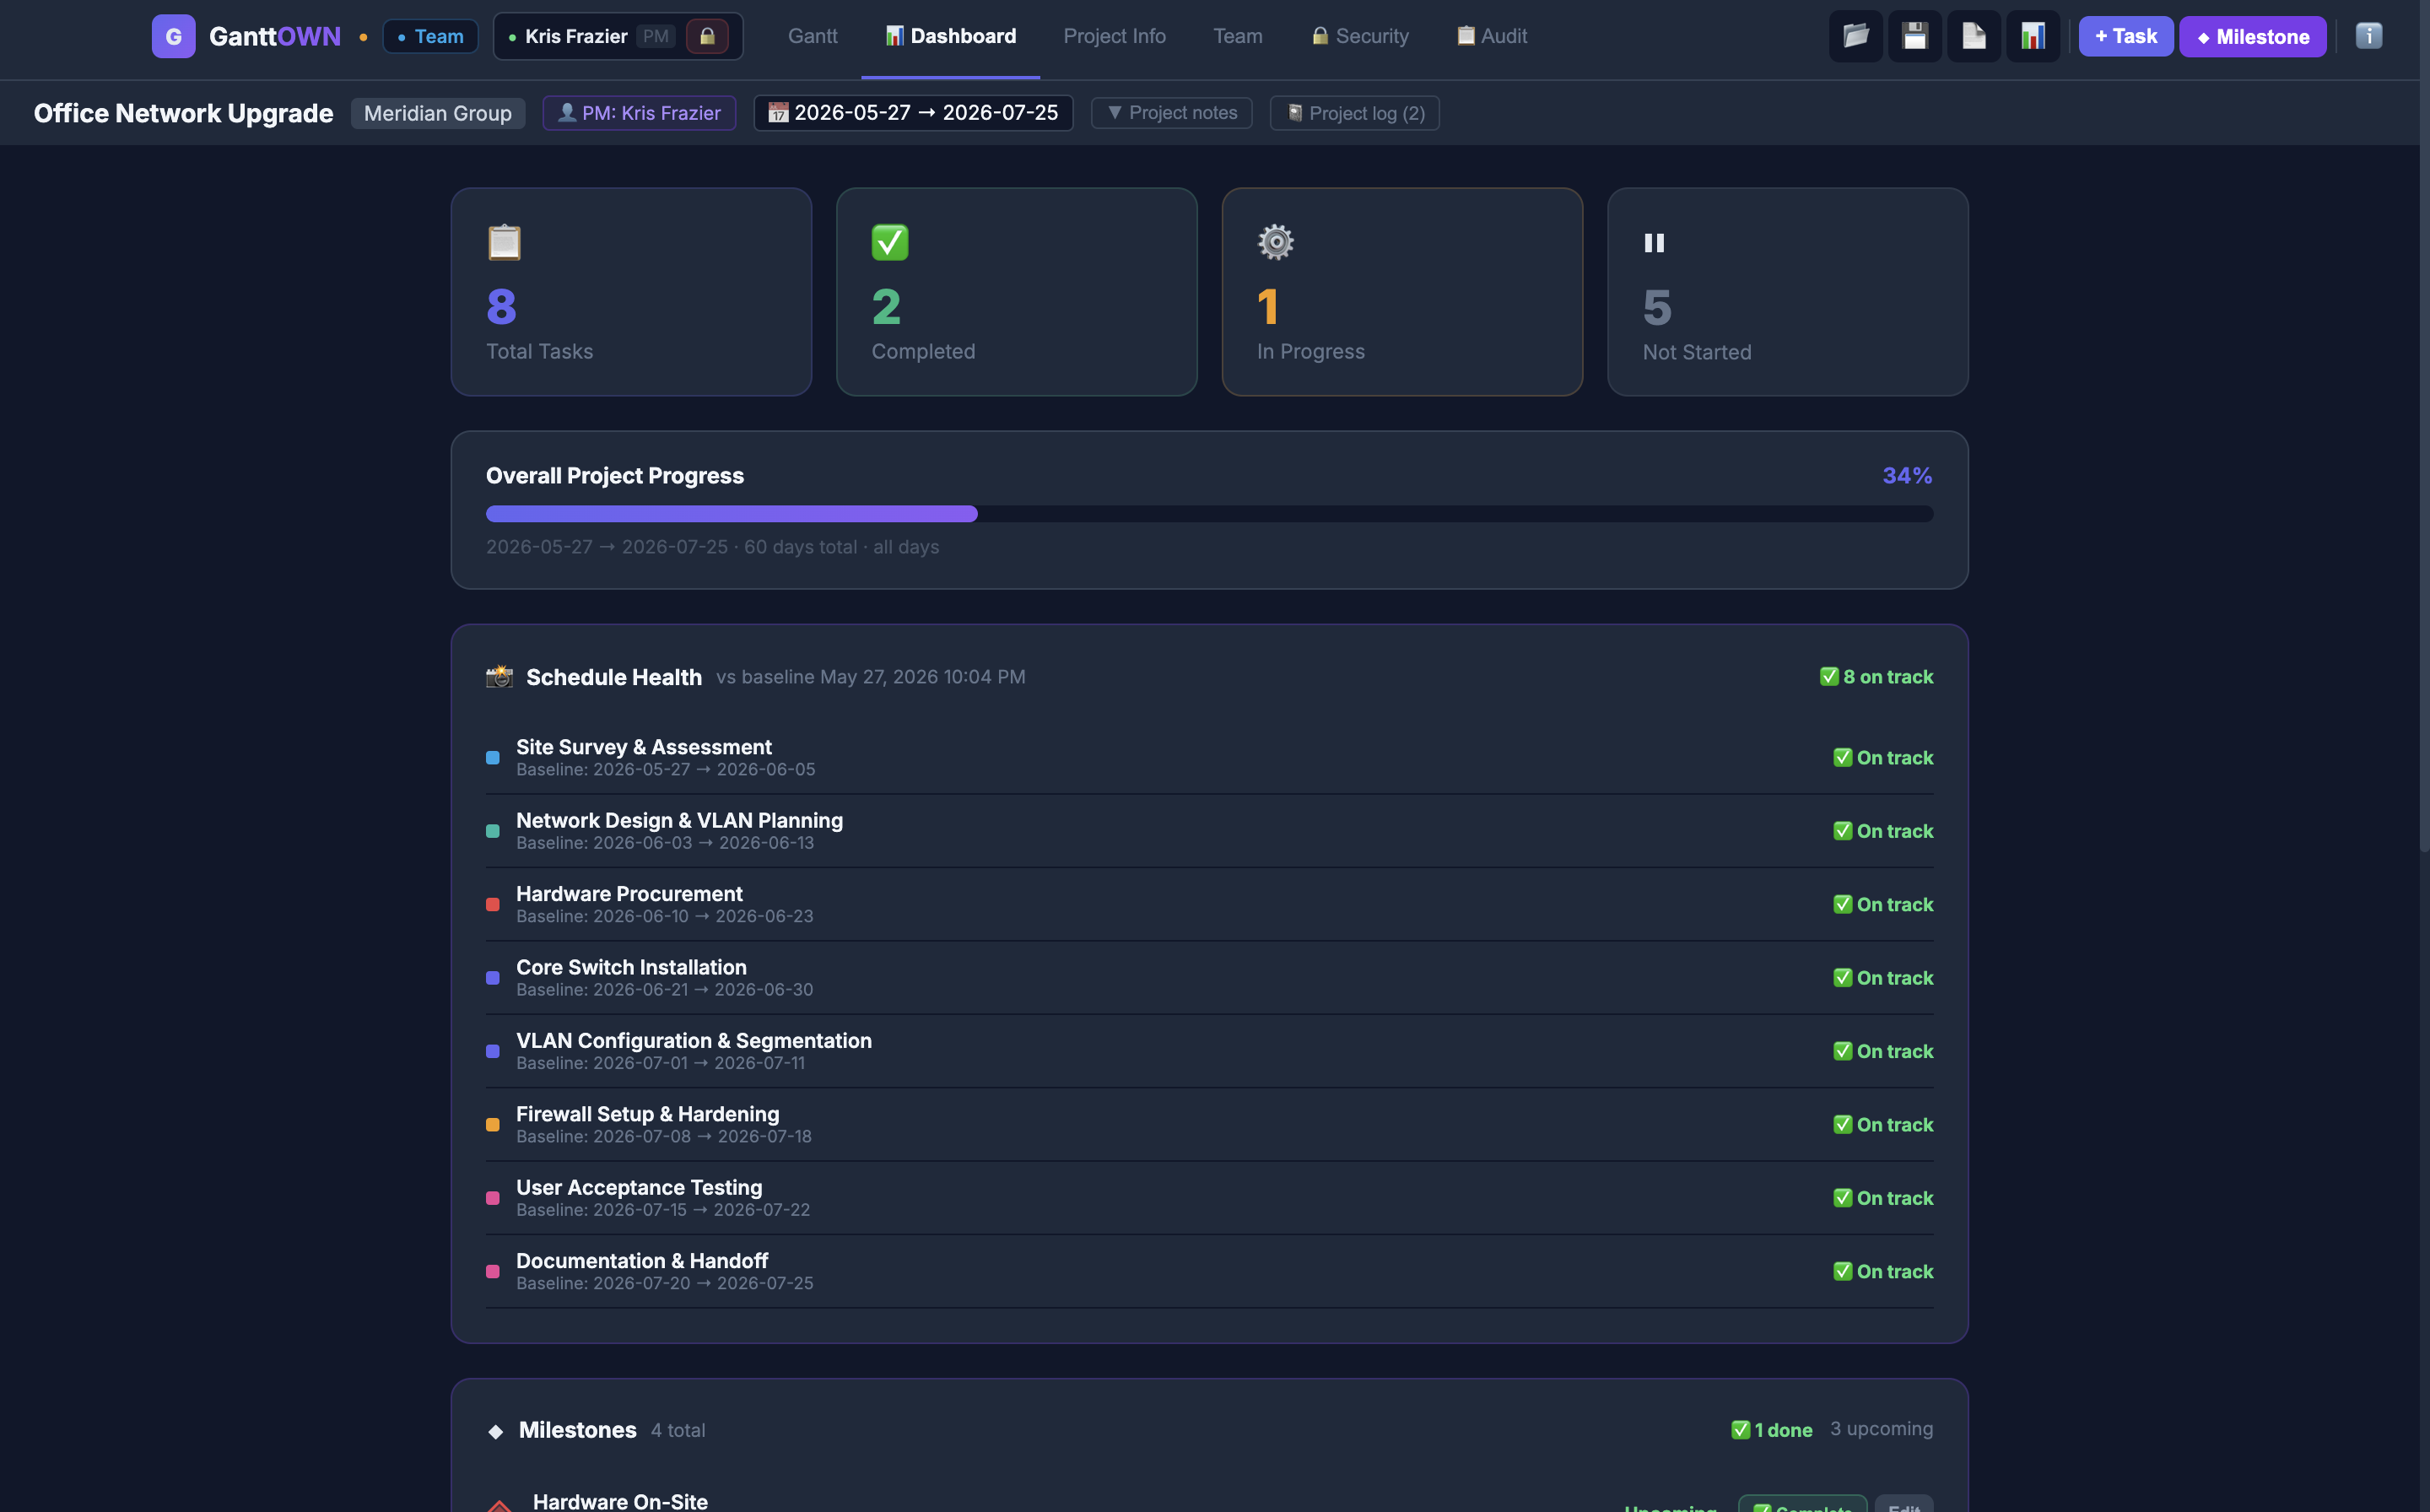Click the Total Tasks card showing 8
Viewport: 2430px width, 1512px height.
[x=631, y=292]
